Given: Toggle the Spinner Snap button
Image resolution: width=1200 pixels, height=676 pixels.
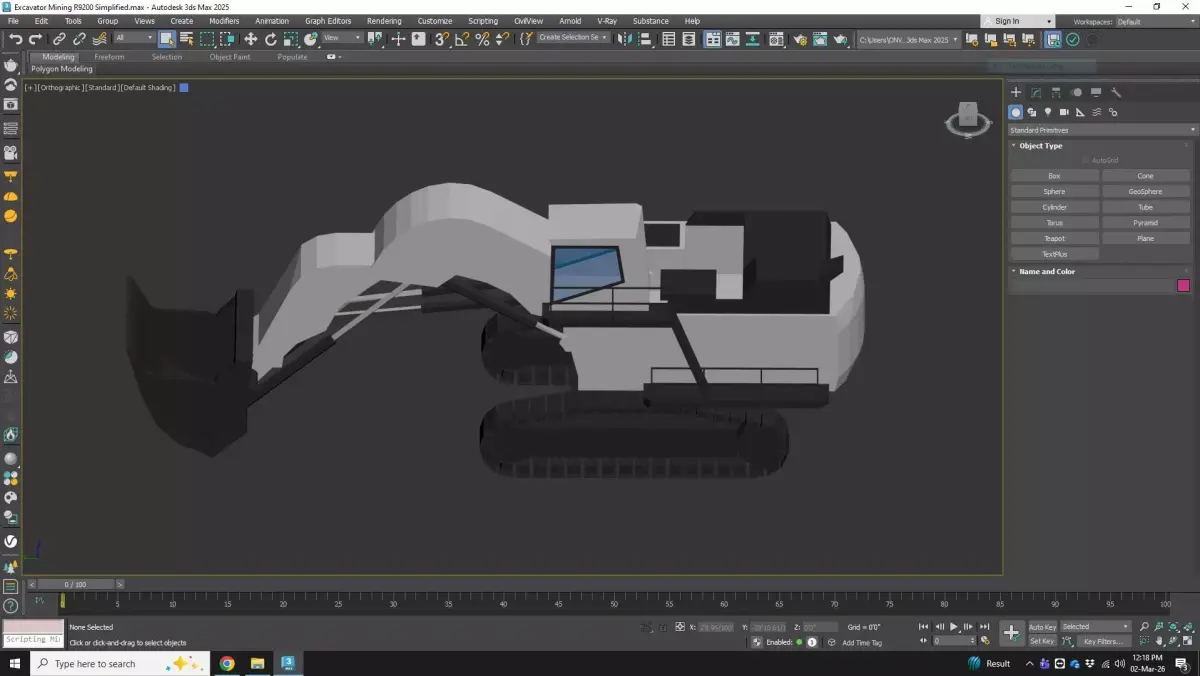Looking at the screenshot, I should [502, 39].
